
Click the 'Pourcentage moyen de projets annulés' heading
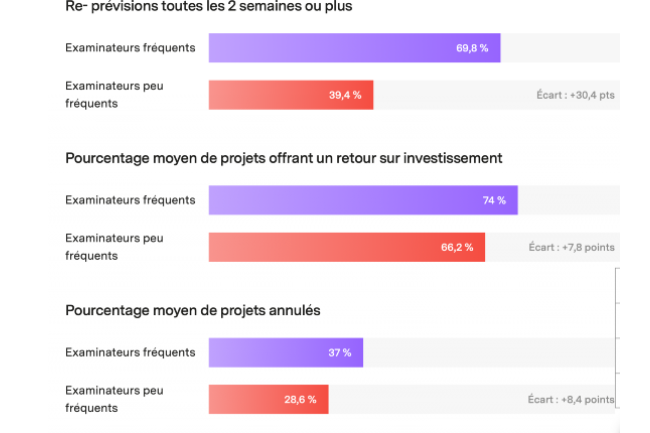(193, 311)
